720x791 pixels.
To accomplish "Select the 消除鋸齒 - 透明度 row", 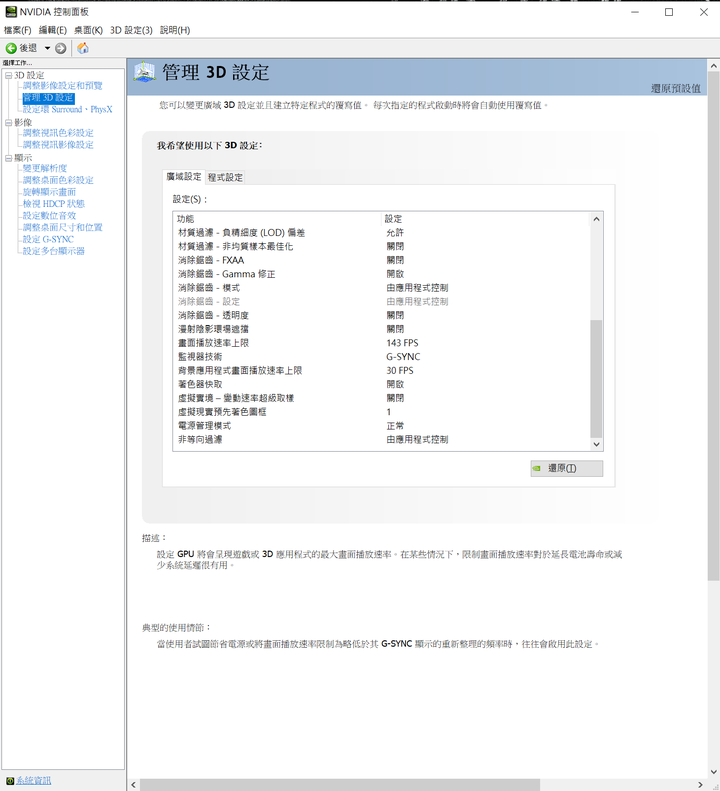I will 381,315.
